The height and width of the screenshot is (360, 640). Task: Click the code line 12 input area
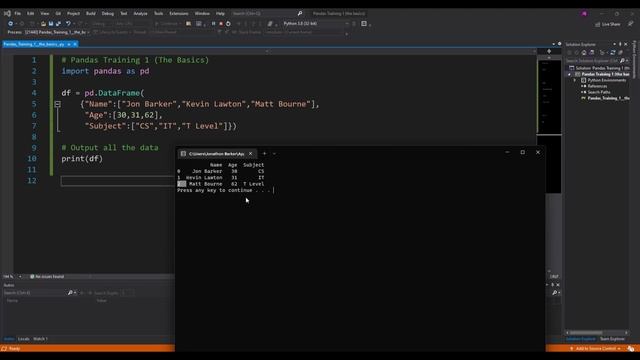(x=118, y=181)
